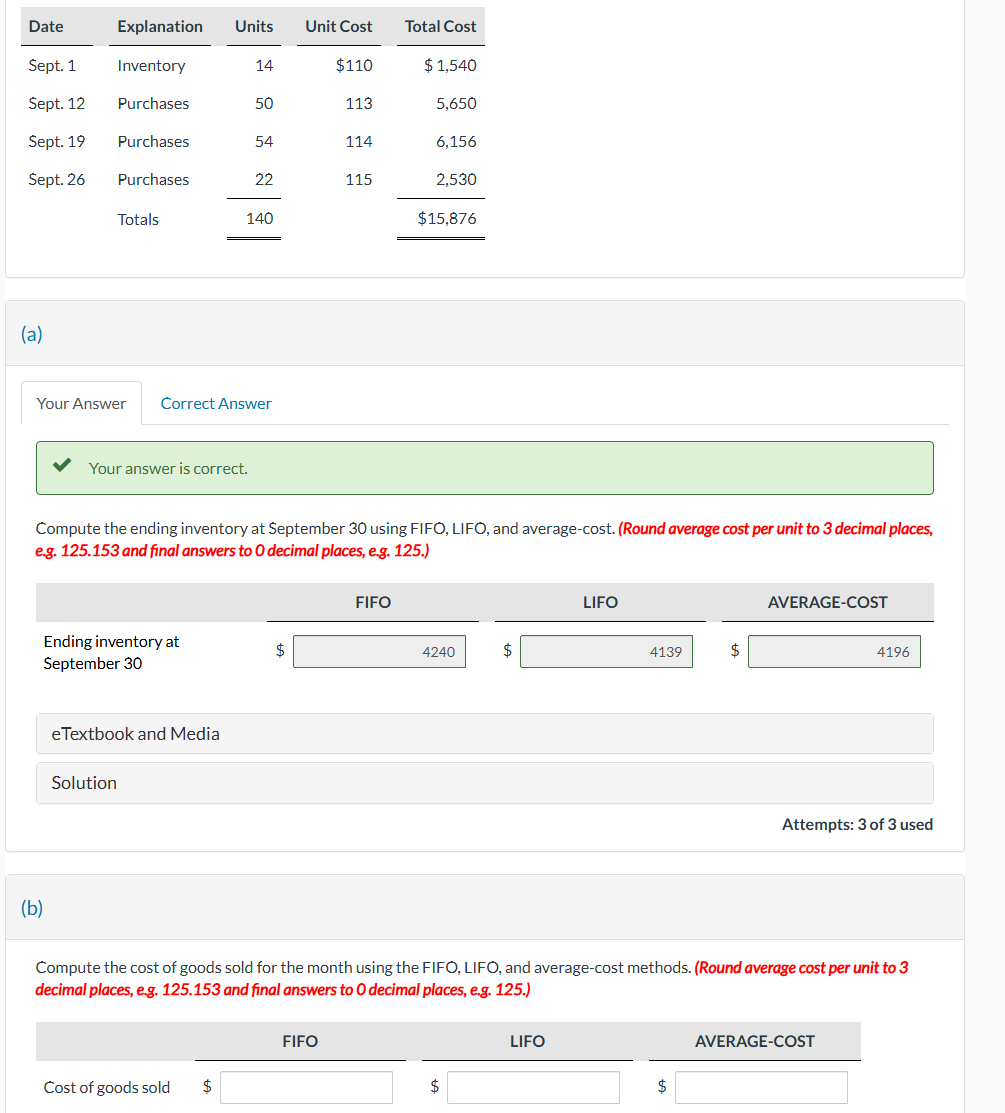Click the total cost $1,540 cell
Viewport: 1005px width, 1113px height.
450,65
